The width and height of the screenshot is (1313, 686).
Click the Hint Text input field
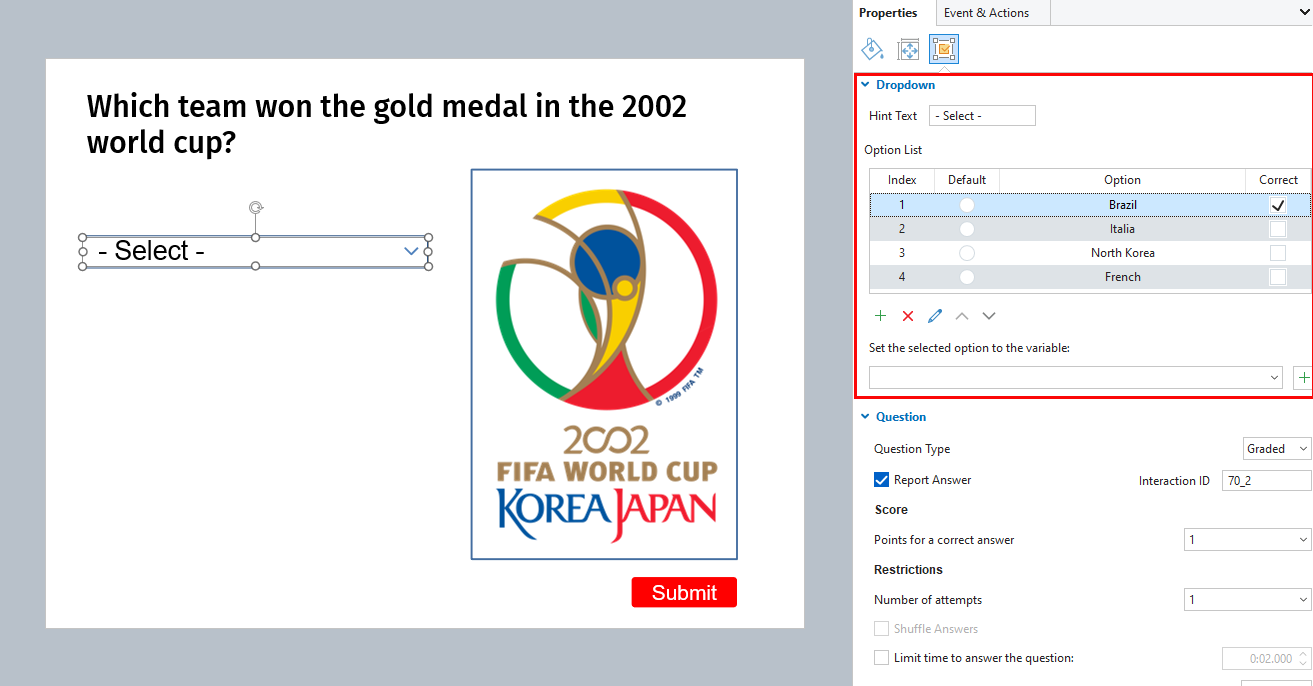982,116
